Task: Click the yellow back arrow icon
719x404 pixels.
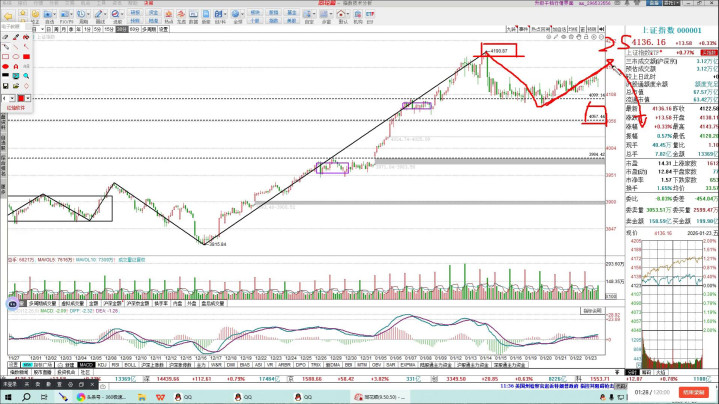Action: [x=8, y=16]
